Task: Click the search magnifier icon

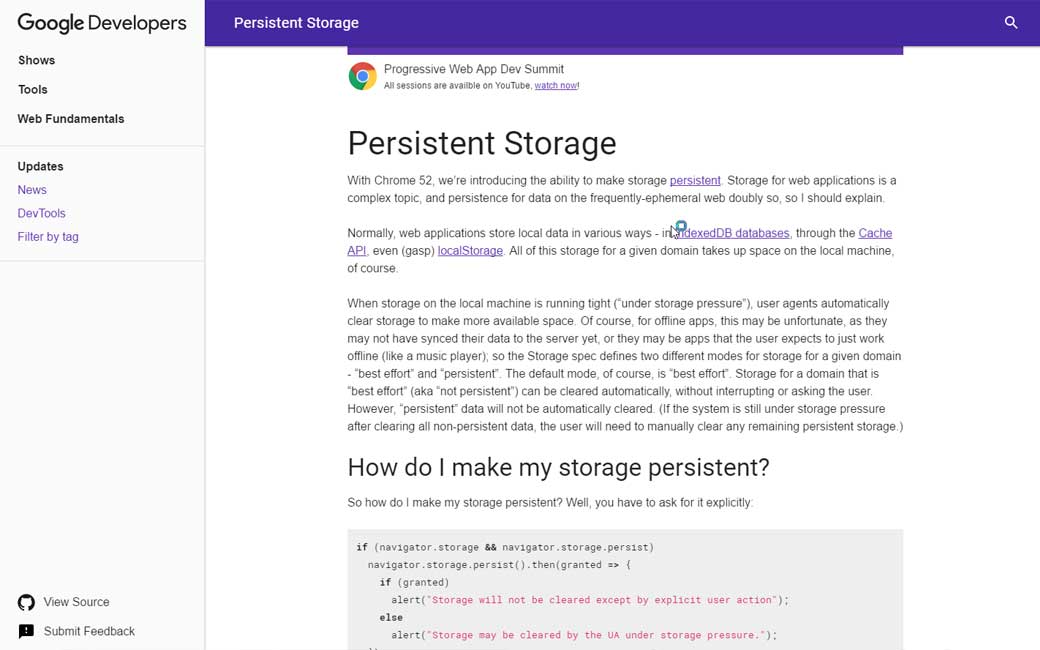Action: click(1011, 22)
